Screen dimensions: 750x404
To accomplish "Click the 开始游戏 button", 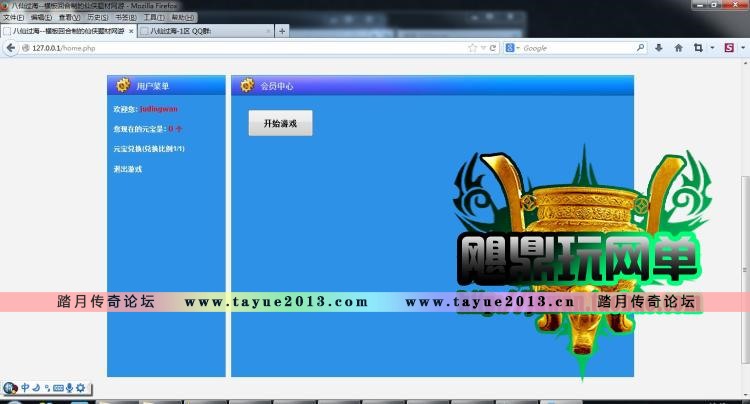I will [x=280, y=123].
